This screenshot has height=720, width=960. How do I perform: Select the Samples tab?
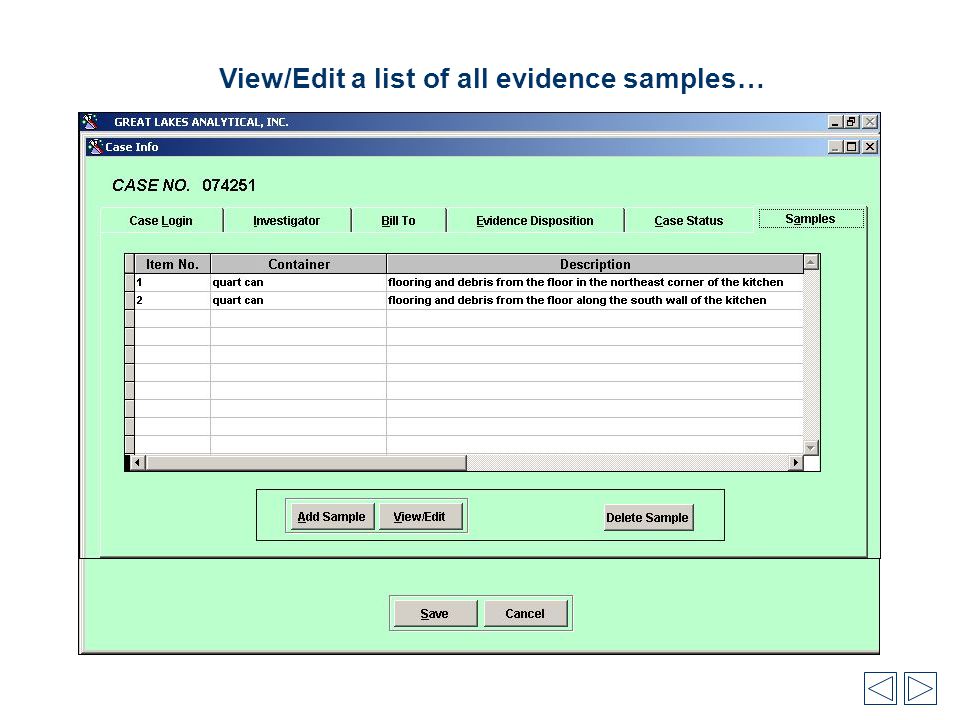[x=810, y=219]
